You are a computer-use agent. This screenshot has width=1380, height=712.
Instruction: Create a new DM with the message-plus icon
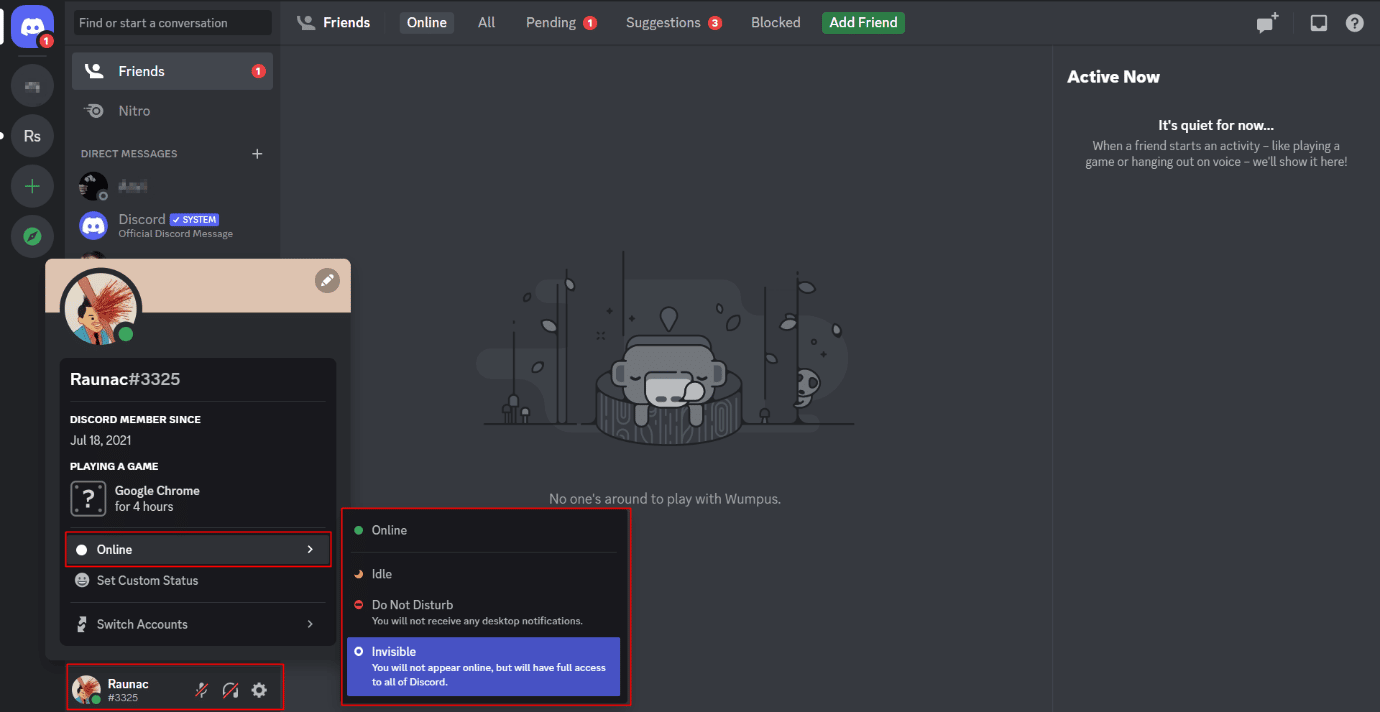pyautogui.click(x=1266, y=22)
